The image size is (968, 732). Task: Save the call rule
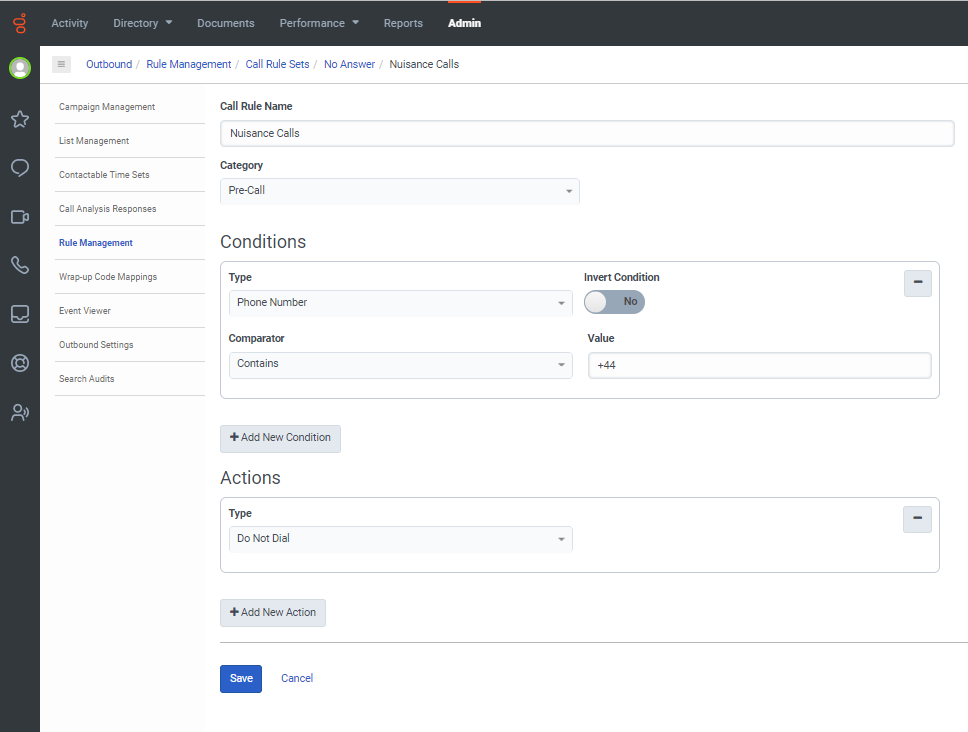point(241,678)
